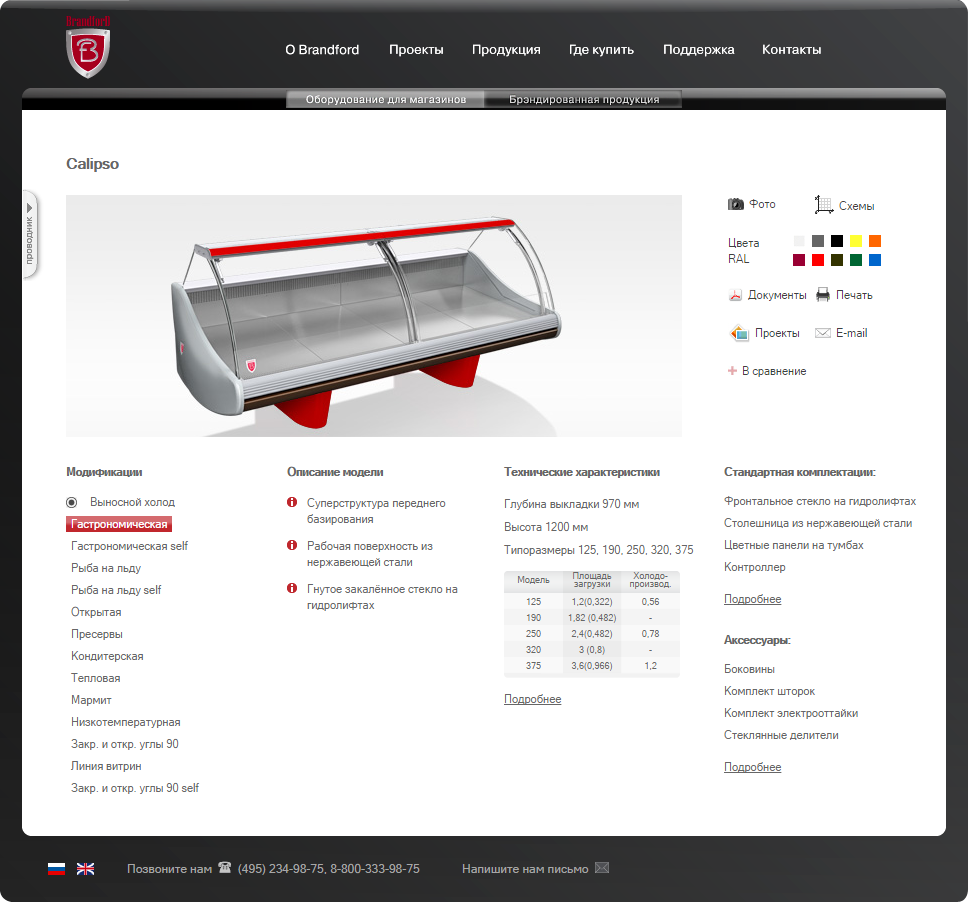The height and width of the screenshot is (902, 968).
Task: Click the phone number (495) 234-98-75
Action: (281, 869)
